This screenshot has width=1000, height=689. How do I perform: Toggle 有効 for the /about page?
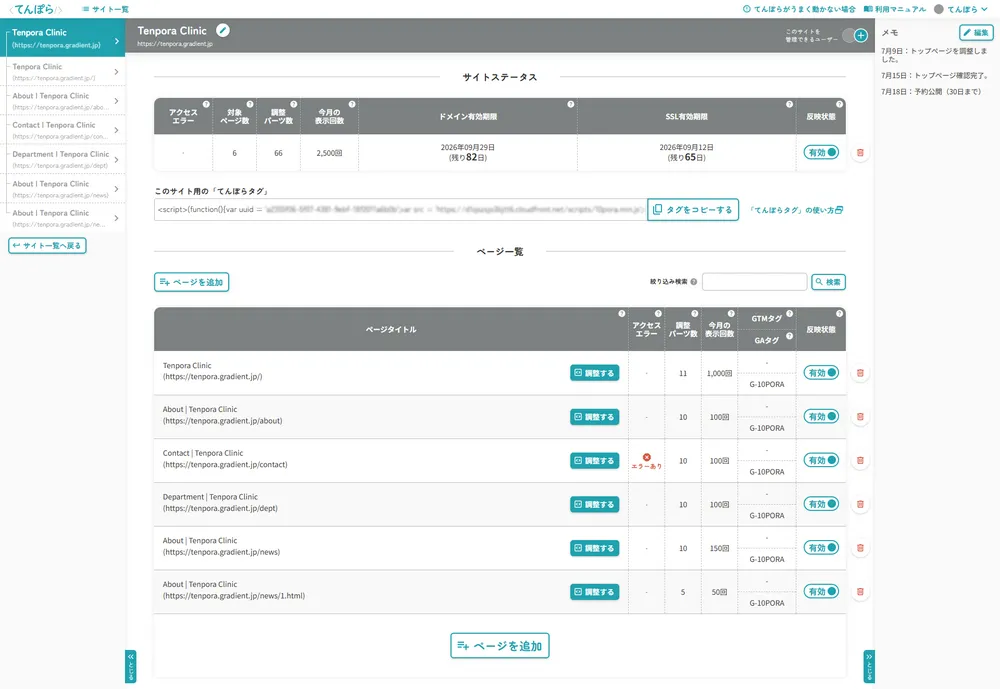(x=821, y=417)
